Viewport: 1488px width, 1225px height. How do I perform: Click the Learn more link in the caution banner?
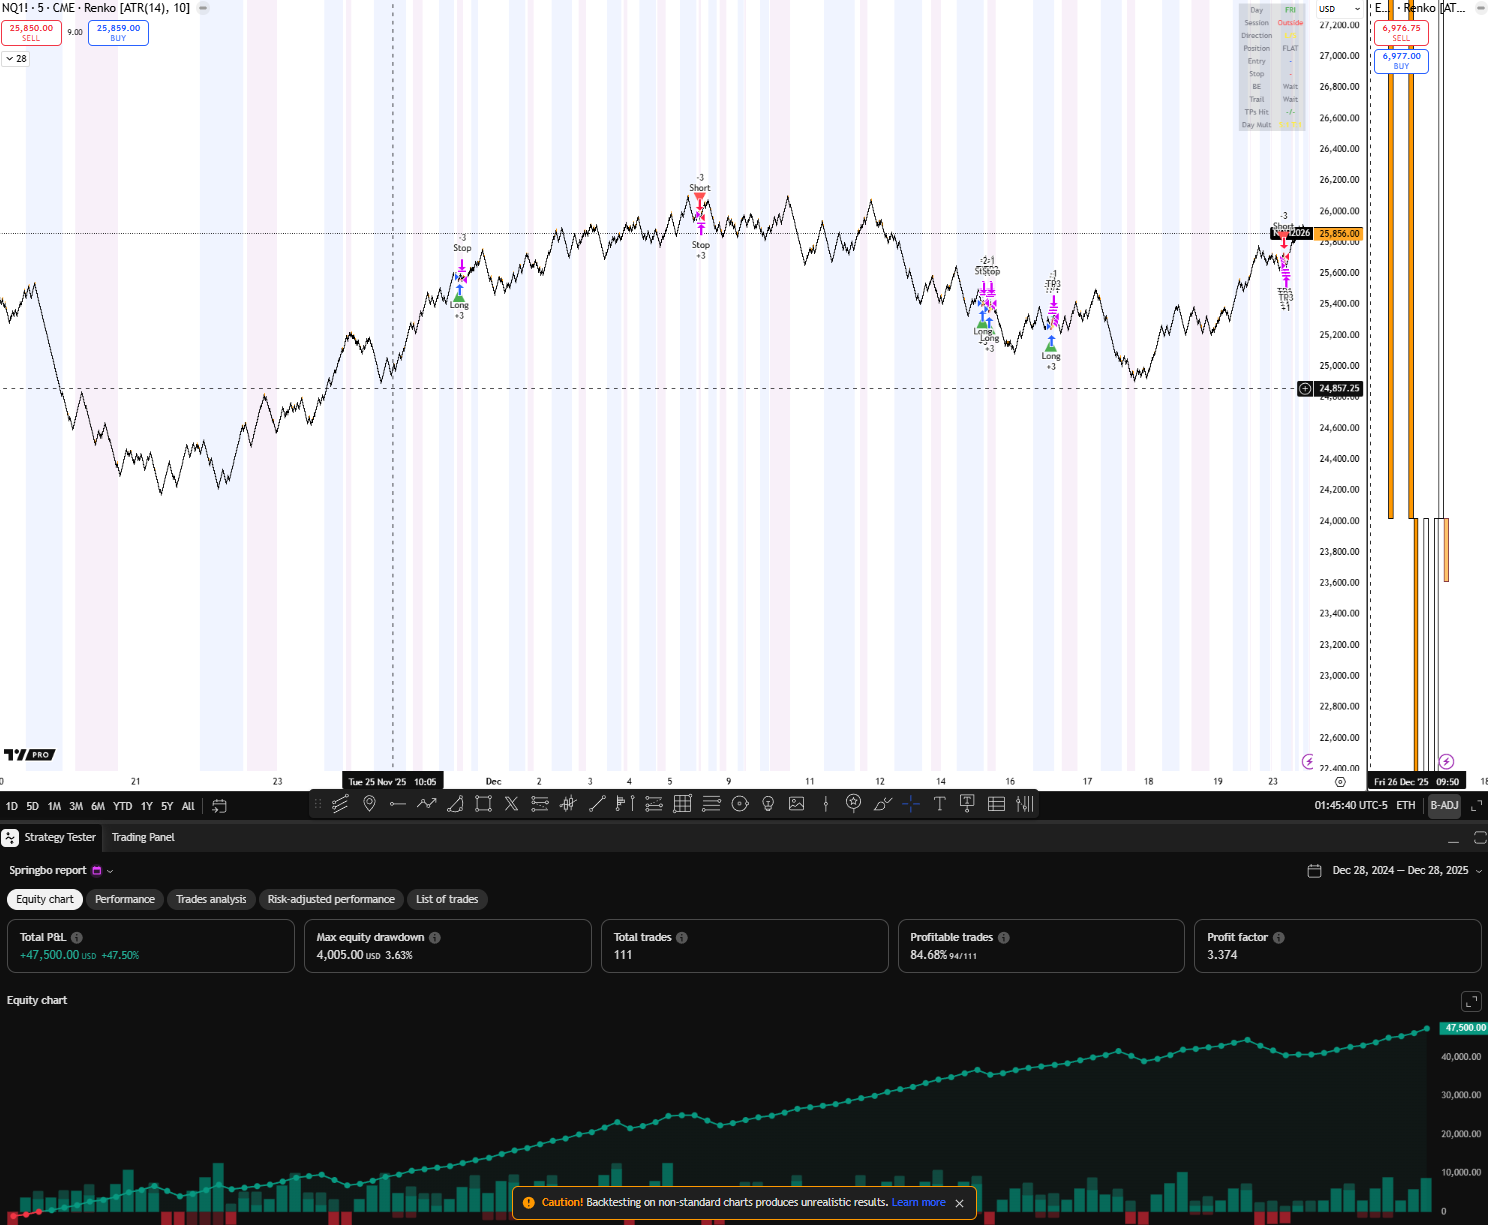[x=917, y=1203]
